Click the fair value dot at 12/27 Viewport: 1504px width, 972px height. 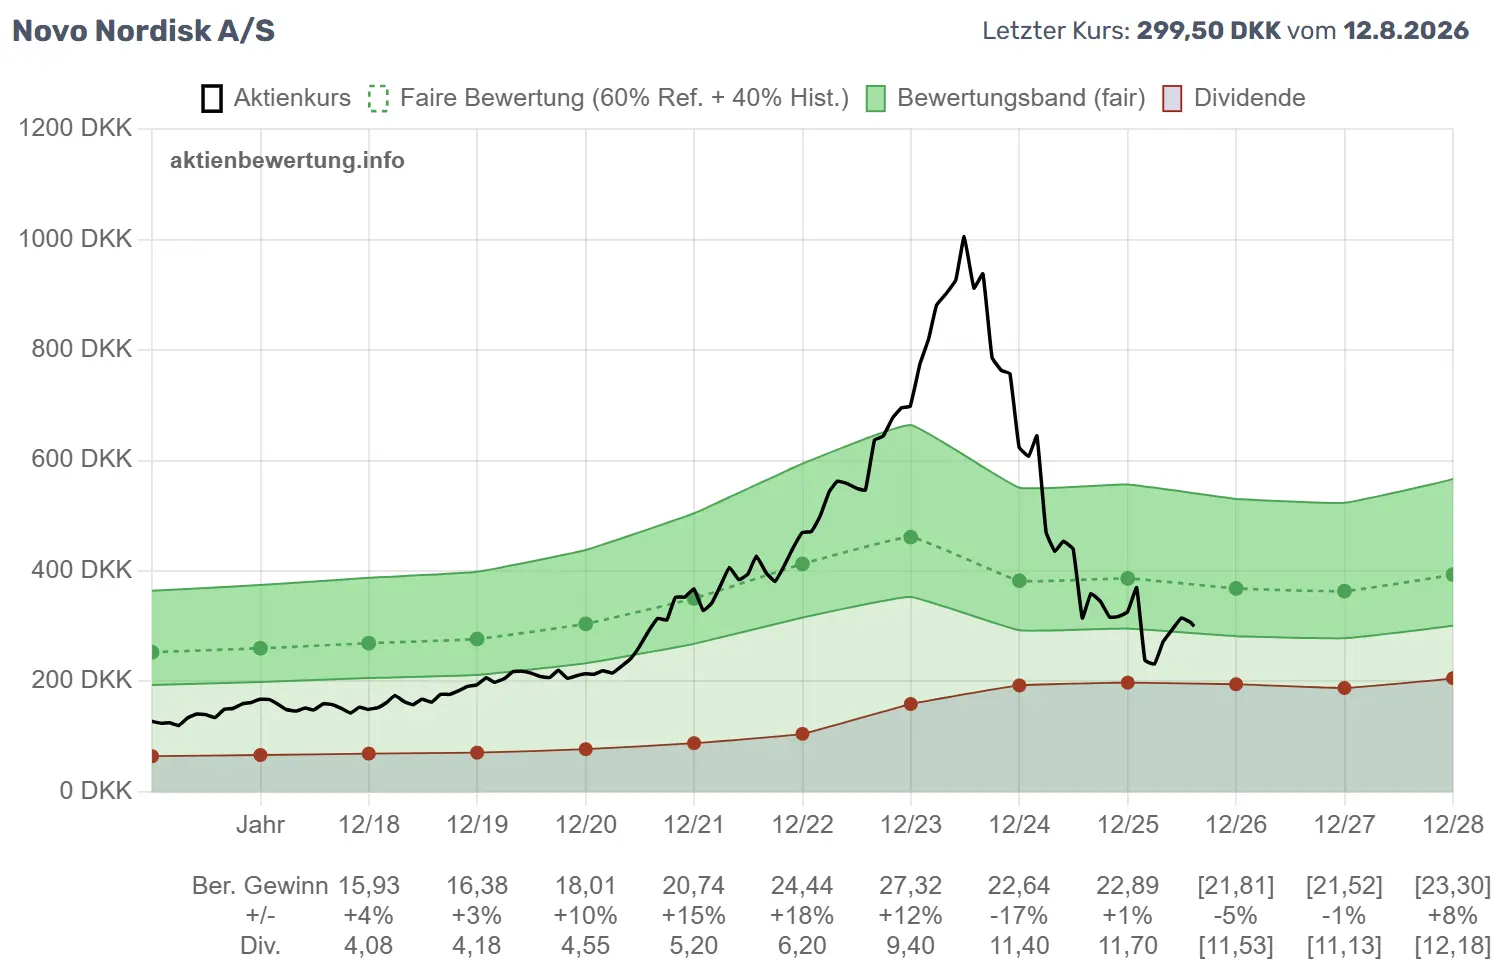click(1344, 591)
